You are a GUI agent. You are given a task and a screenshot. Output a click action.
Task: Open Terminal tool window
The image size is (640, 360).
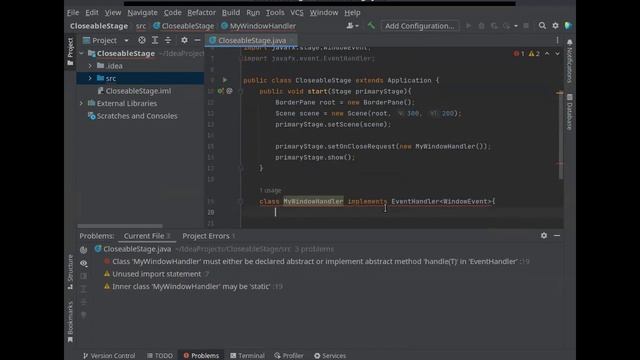247,356
